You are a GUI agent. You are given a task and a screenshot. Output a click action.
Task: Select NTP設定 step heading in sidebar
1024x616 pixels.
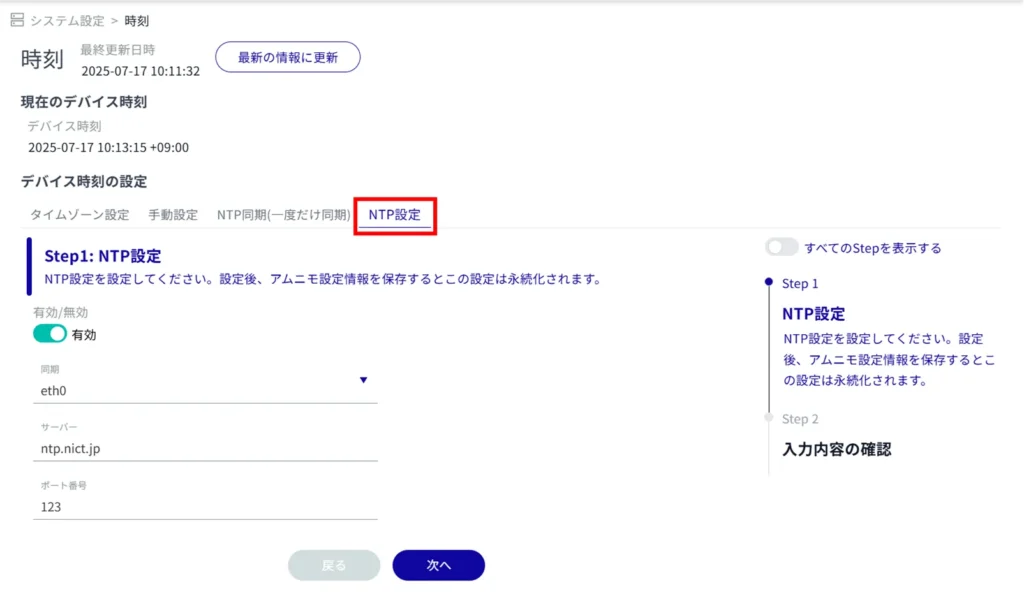(813, 314)
